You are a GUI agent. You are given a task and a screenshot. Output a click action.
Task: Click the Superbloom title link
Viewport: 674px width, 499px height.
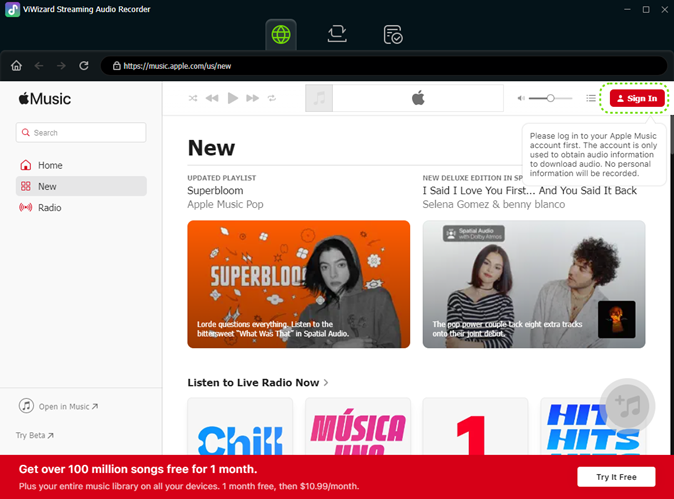[215, 190]
